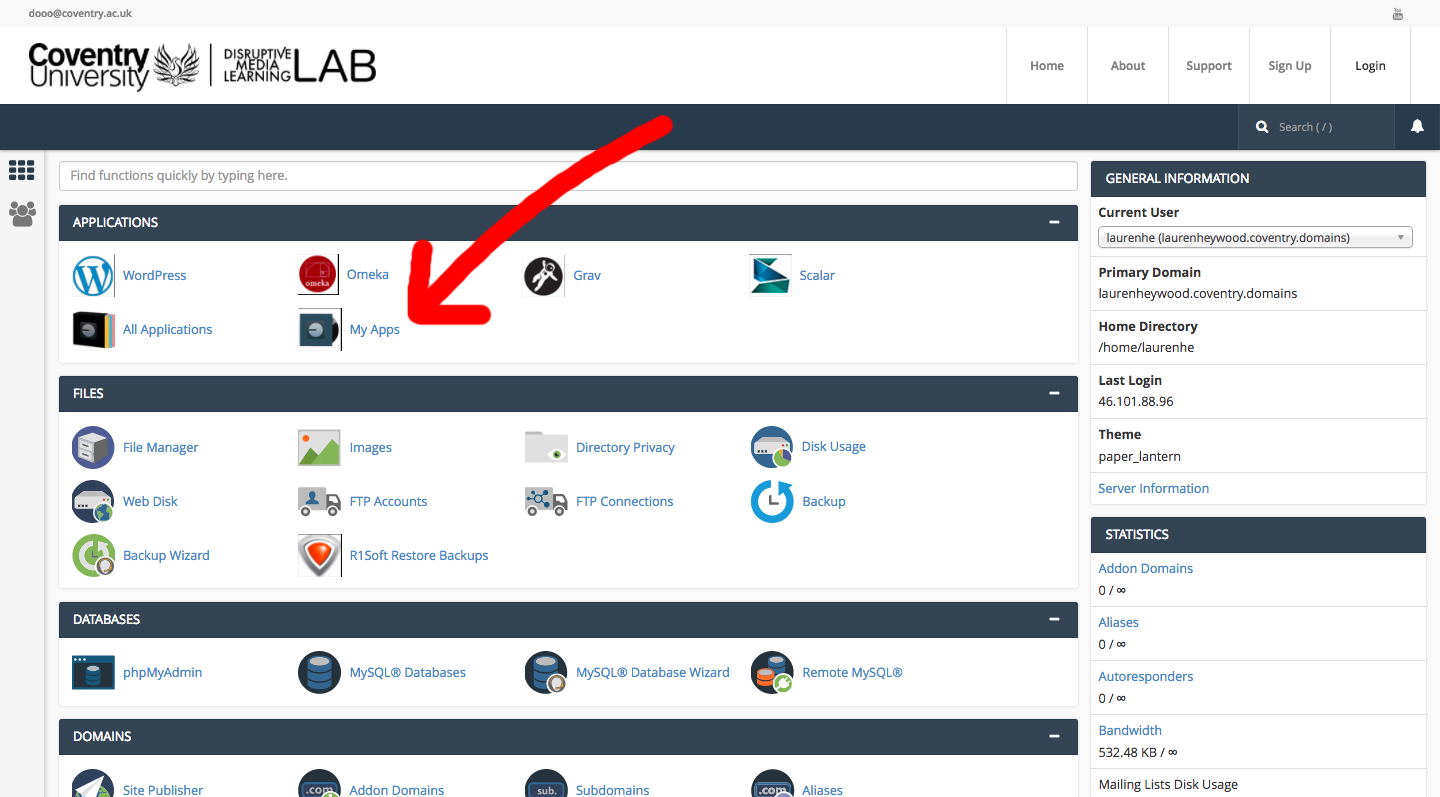Open the All Applications icon
The image size is (1440, 797).
(93, 329)
